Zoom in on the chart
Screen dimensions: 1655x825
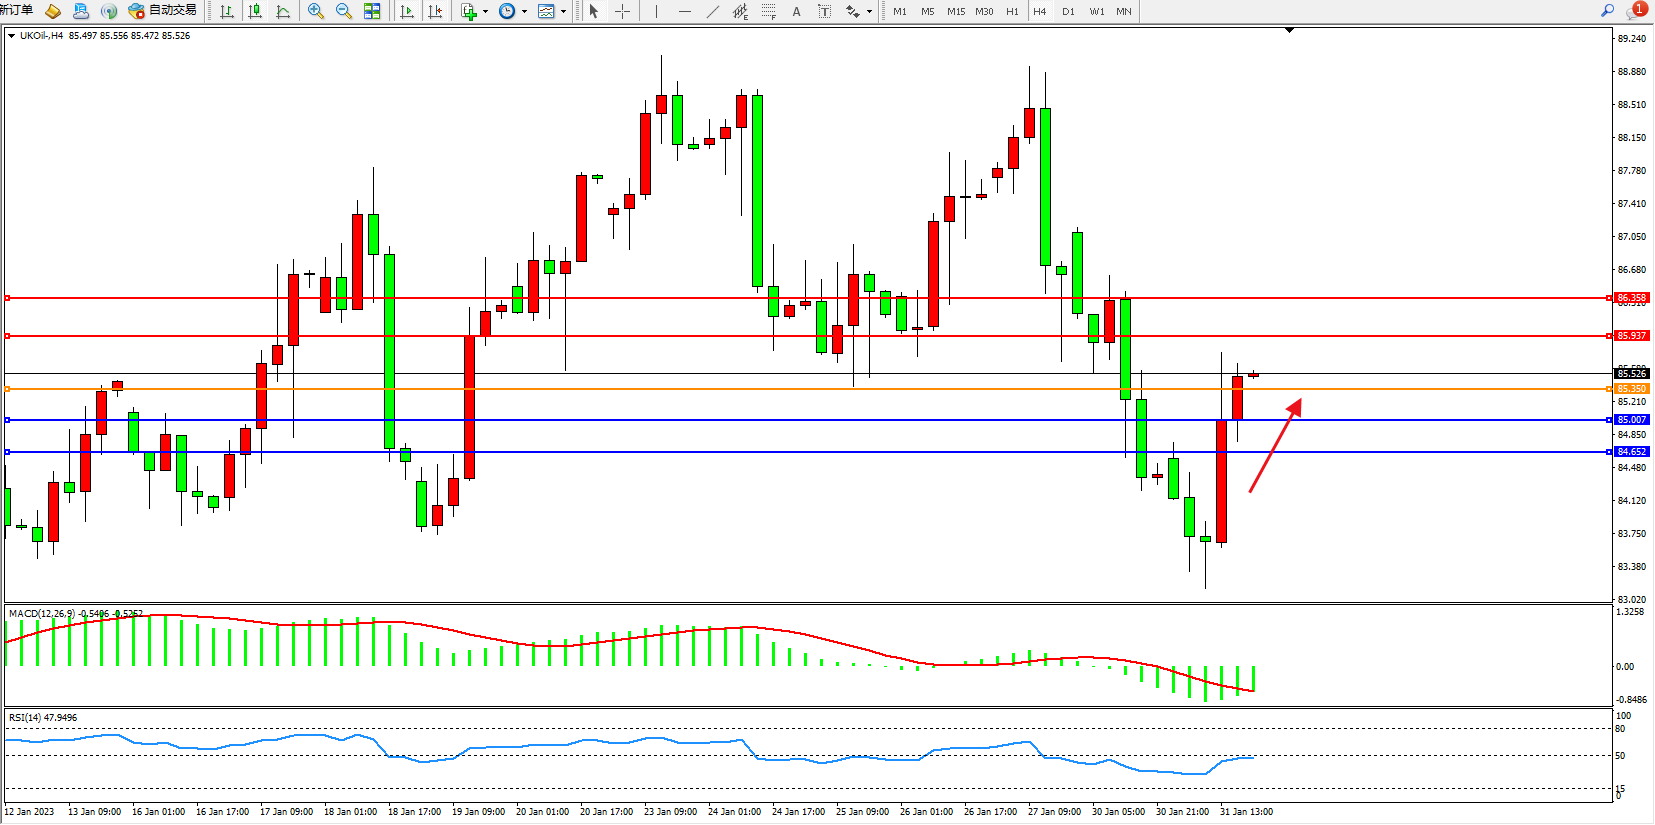[x=316, y=11]
